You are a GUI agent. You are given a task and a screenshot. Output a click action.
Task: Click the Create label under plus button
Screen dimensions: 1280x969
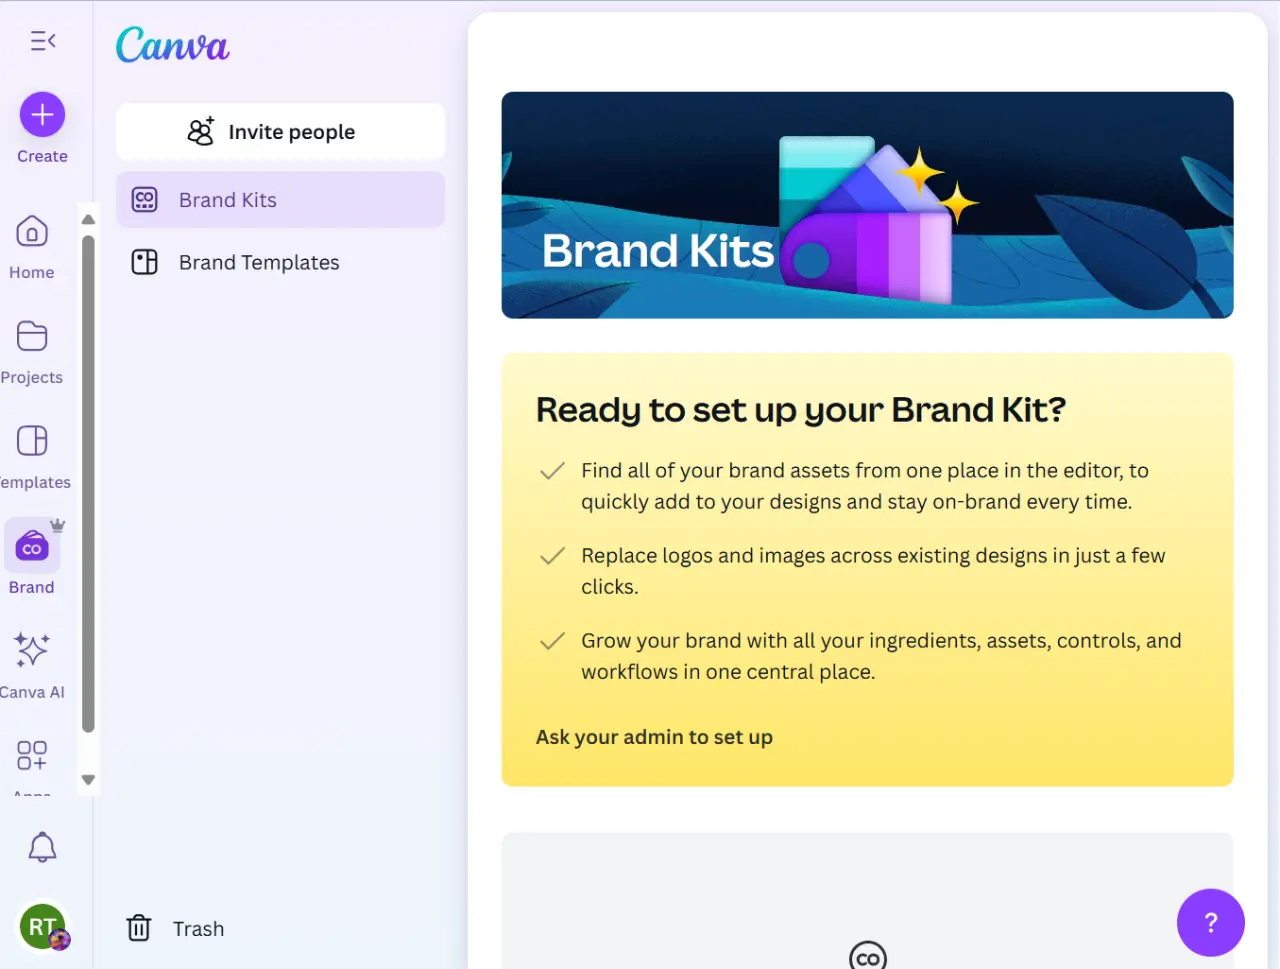coord(42,156)
